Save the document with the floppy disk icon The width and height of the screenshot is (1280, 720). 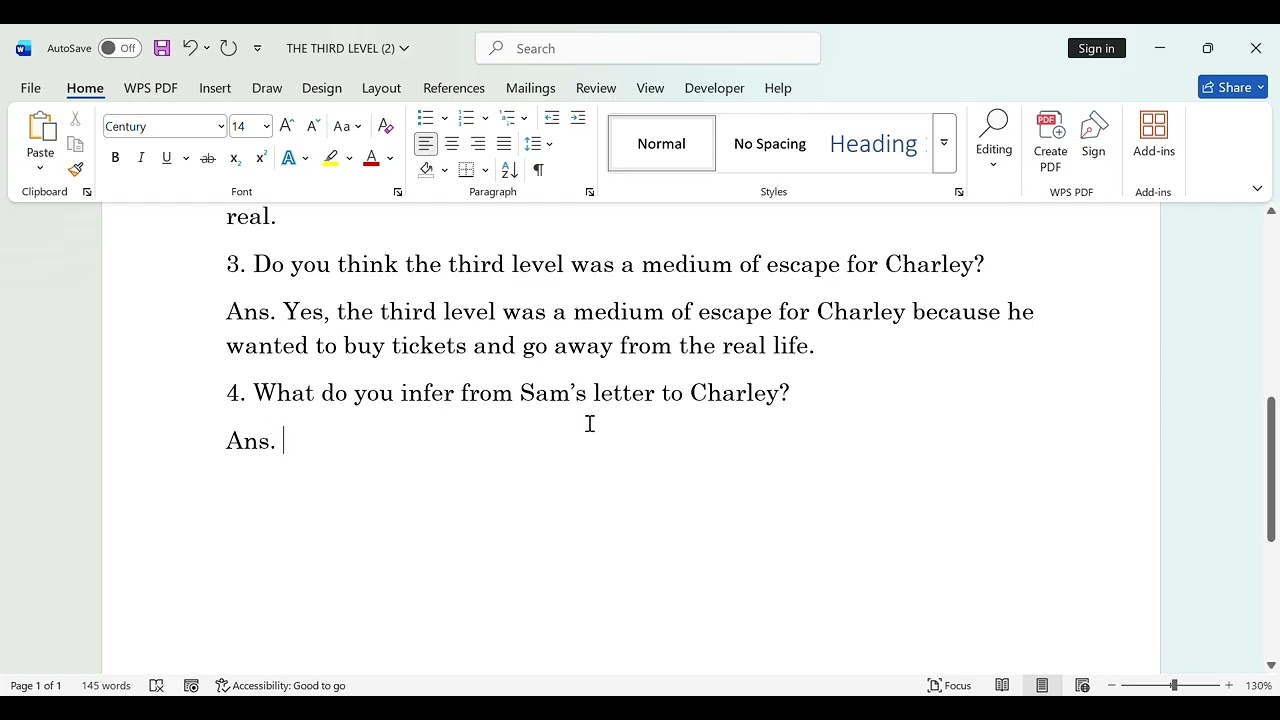click(162, 48)
